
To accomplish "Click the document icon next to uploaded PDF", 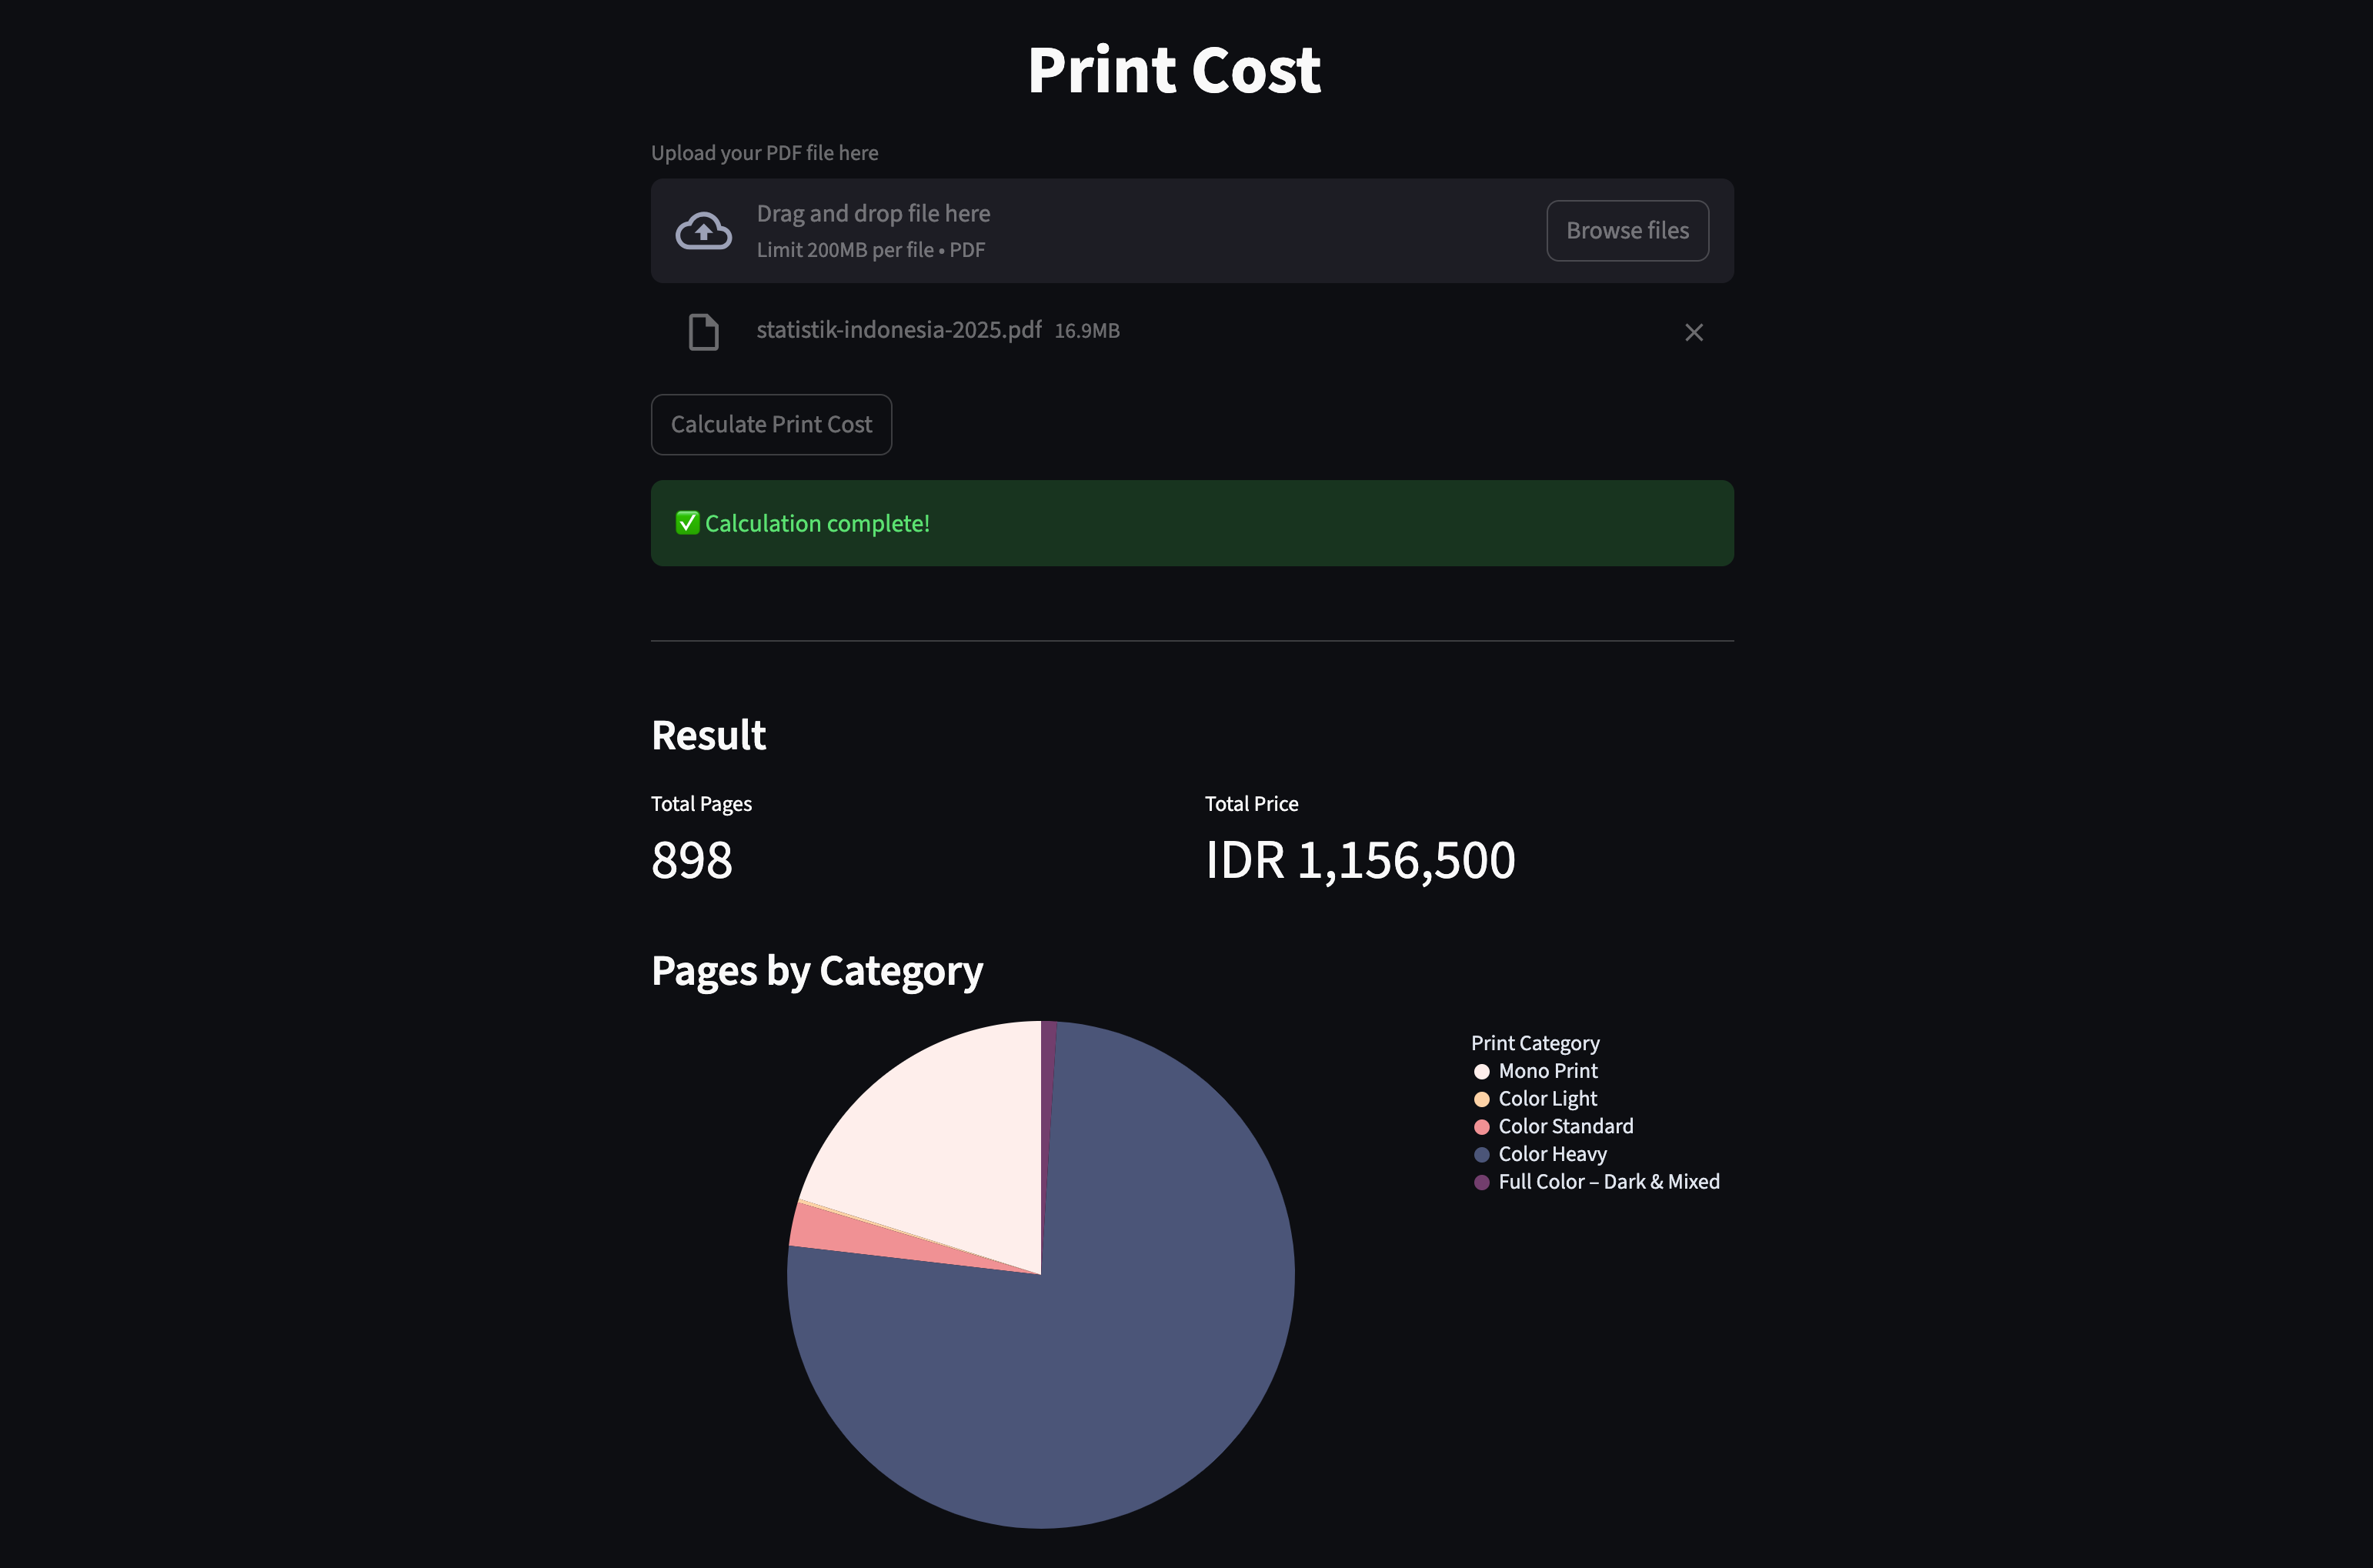I will point(703,331).
